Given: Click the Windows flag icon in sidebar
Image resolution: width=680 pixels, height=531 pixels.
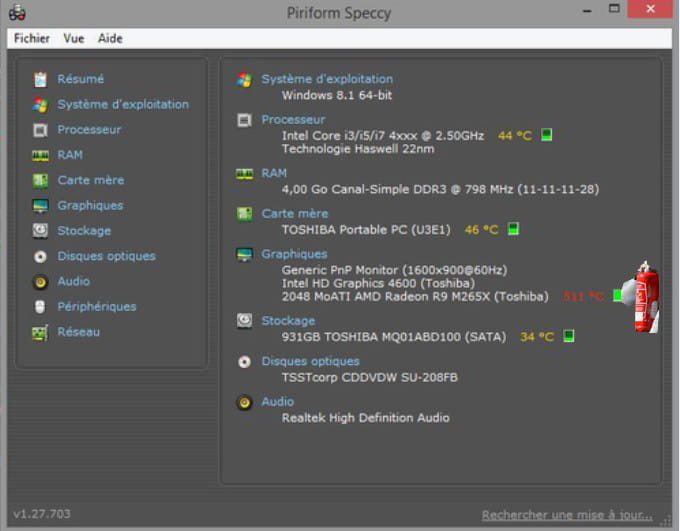Looking at the screenshot, I should point(40,105).
